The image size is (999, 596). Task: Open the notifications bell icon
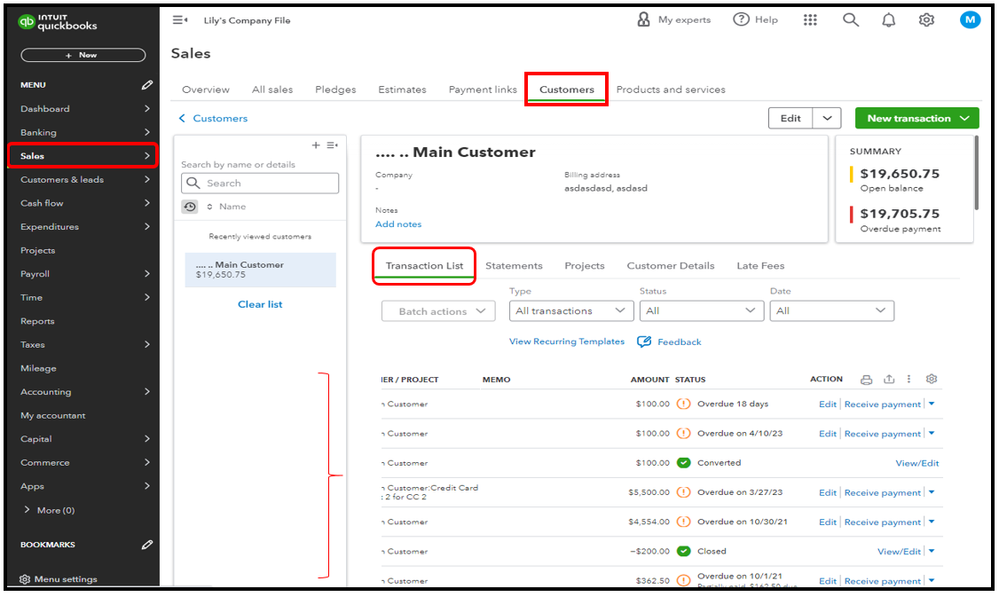coord(888,20)
